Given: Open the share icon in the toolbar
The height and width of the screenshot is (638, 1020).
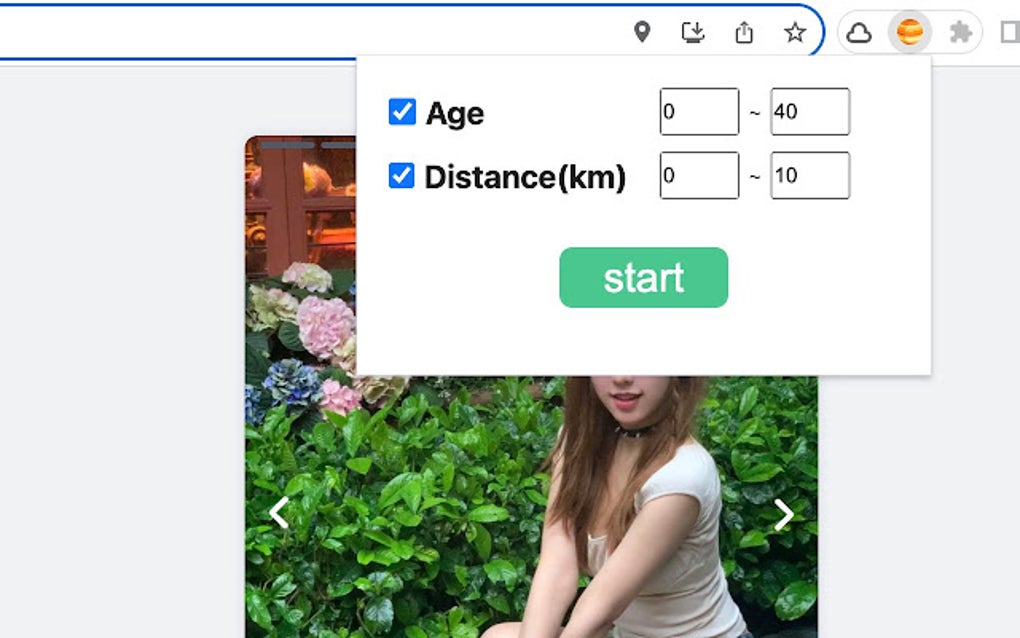Looking at the screenshot, I should pos(744,31).
